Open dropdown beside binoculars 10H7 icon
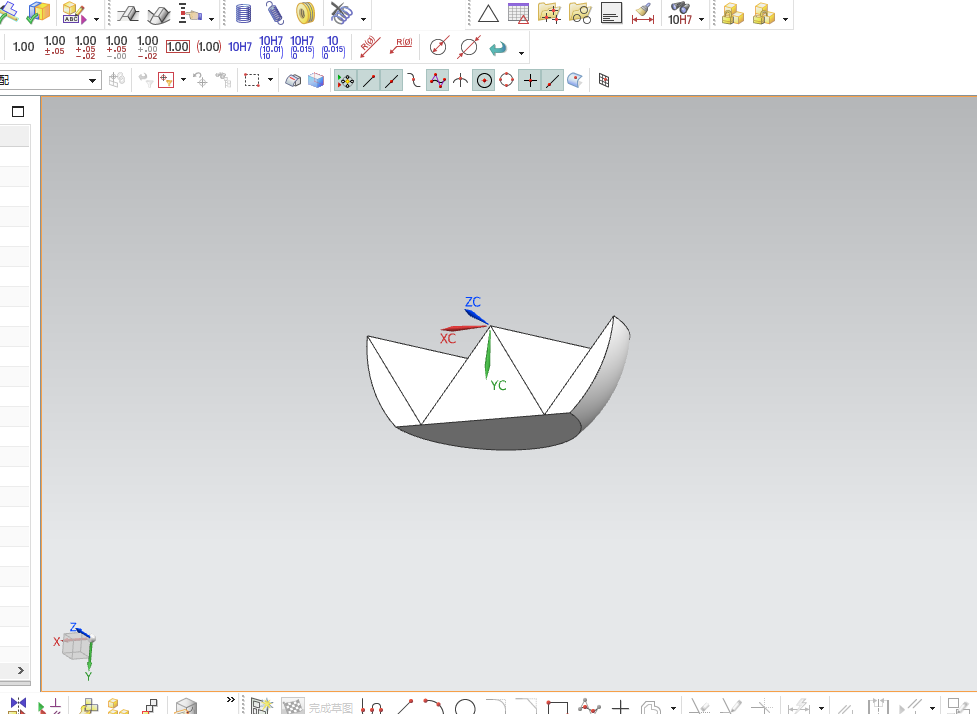Screen dimensions: 977x714 point(702,19)
